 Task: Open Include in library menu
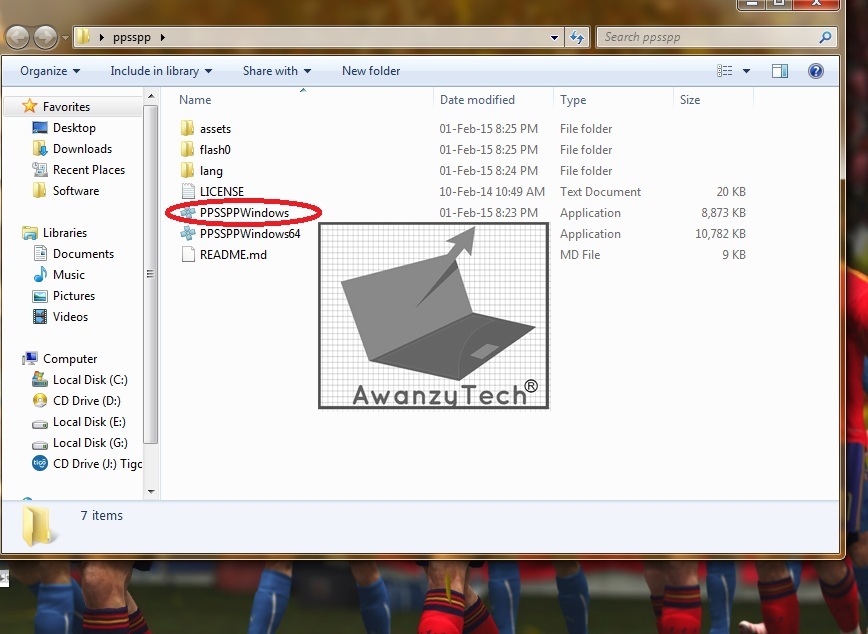[x=161, y=71]
